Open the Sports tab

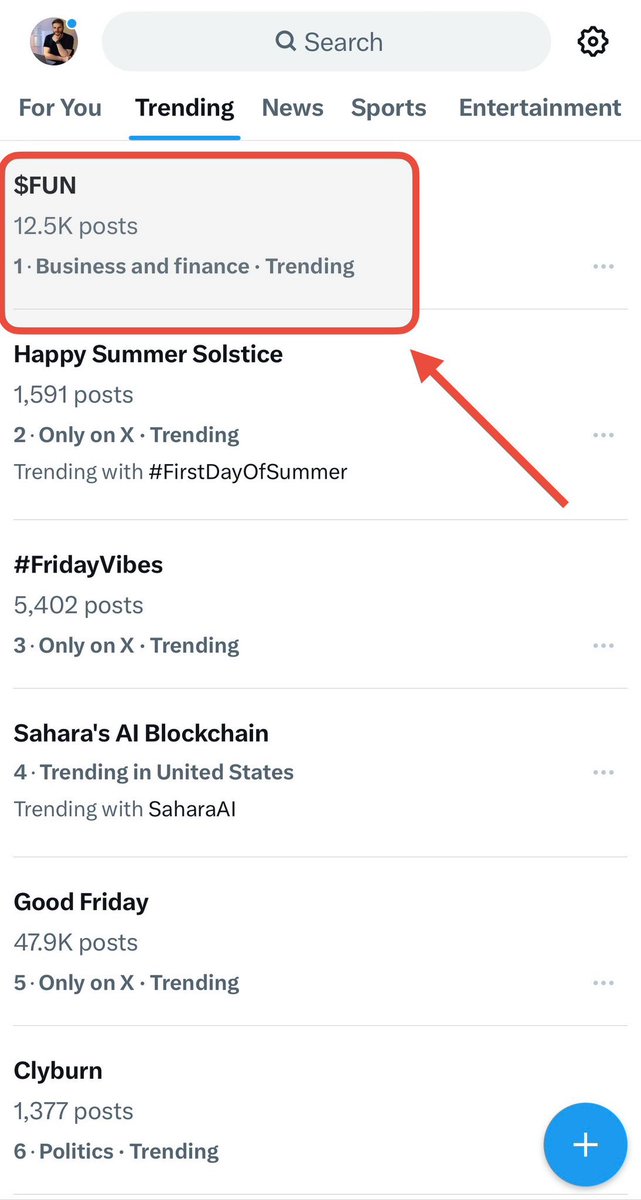(x=389, y=108)
